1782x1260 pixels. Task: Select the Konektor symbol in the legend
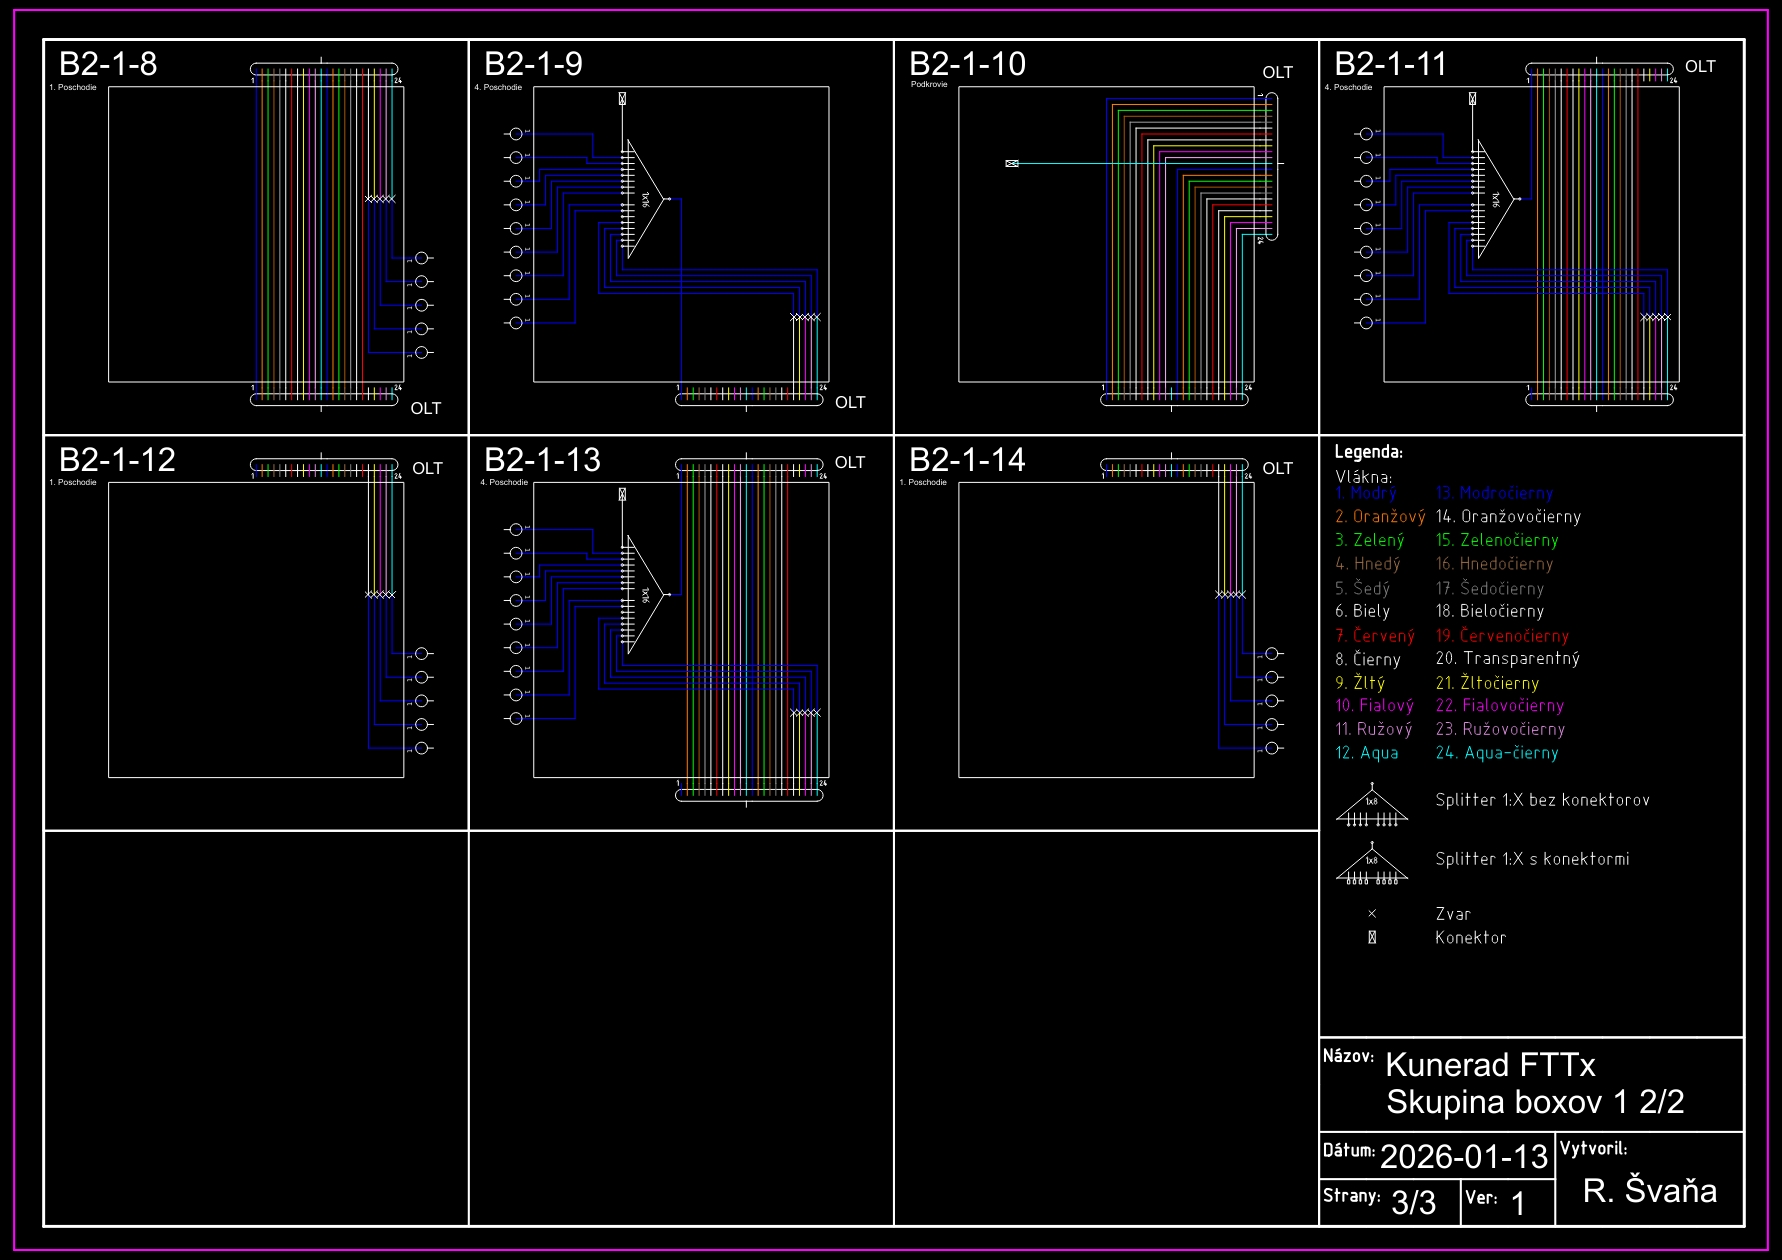point(1372,938)
